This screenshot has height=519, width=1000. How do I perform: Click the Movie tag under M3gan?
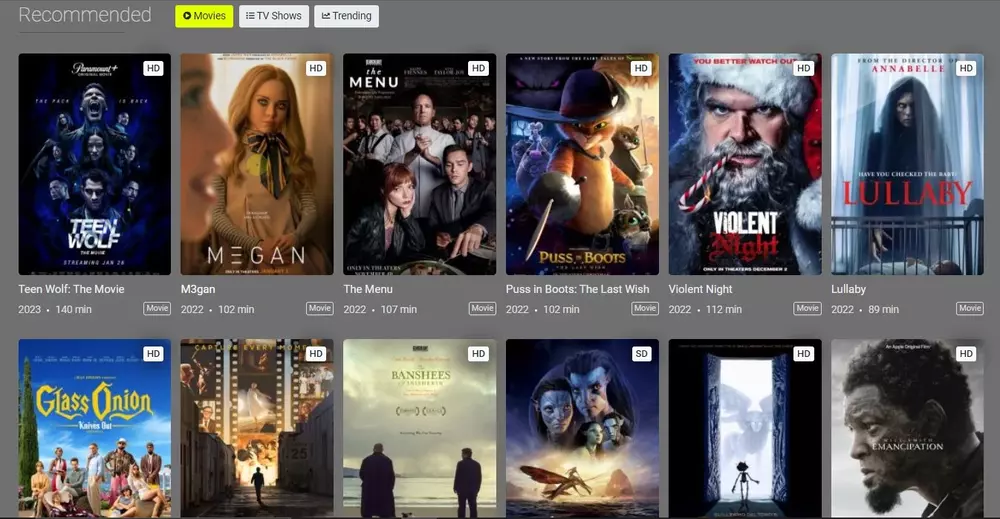pyautogui.click(x=320, y=309)
